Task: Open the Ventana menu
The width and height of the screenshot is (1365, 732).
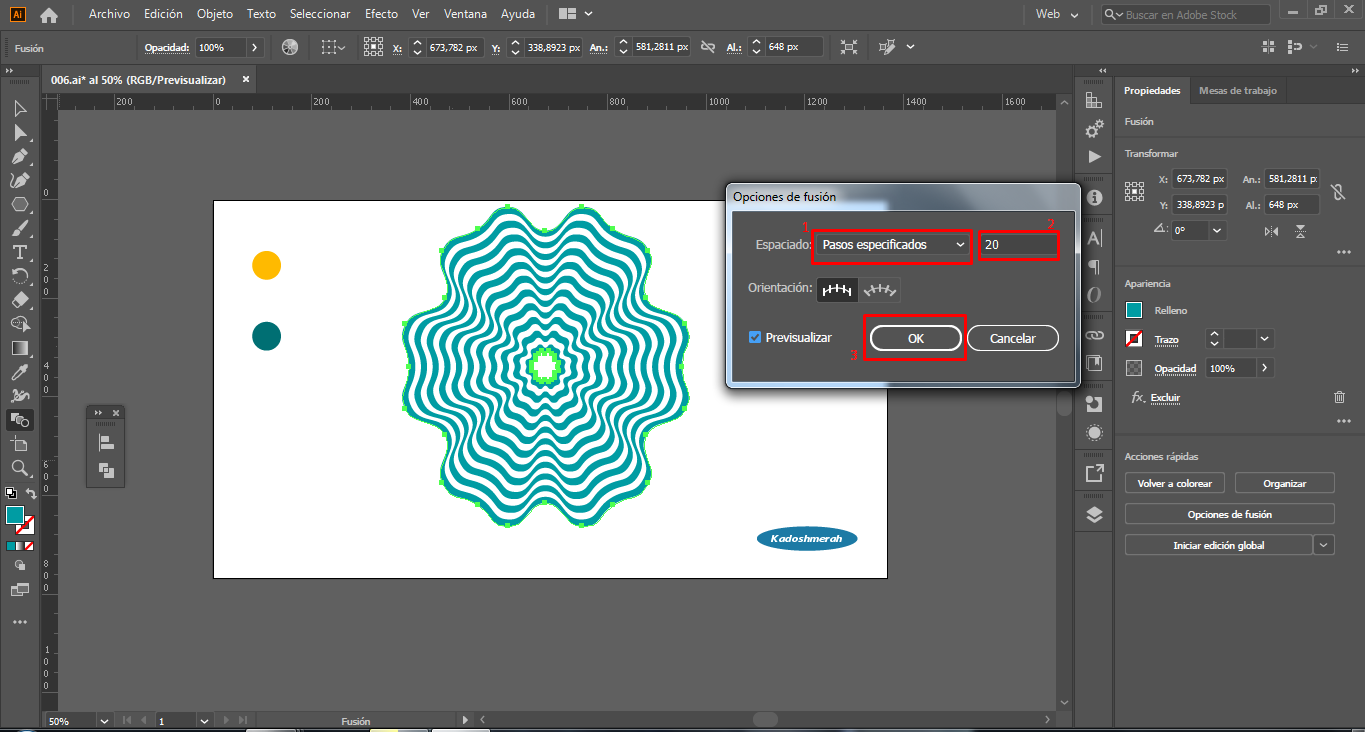Action: point(465,14)
